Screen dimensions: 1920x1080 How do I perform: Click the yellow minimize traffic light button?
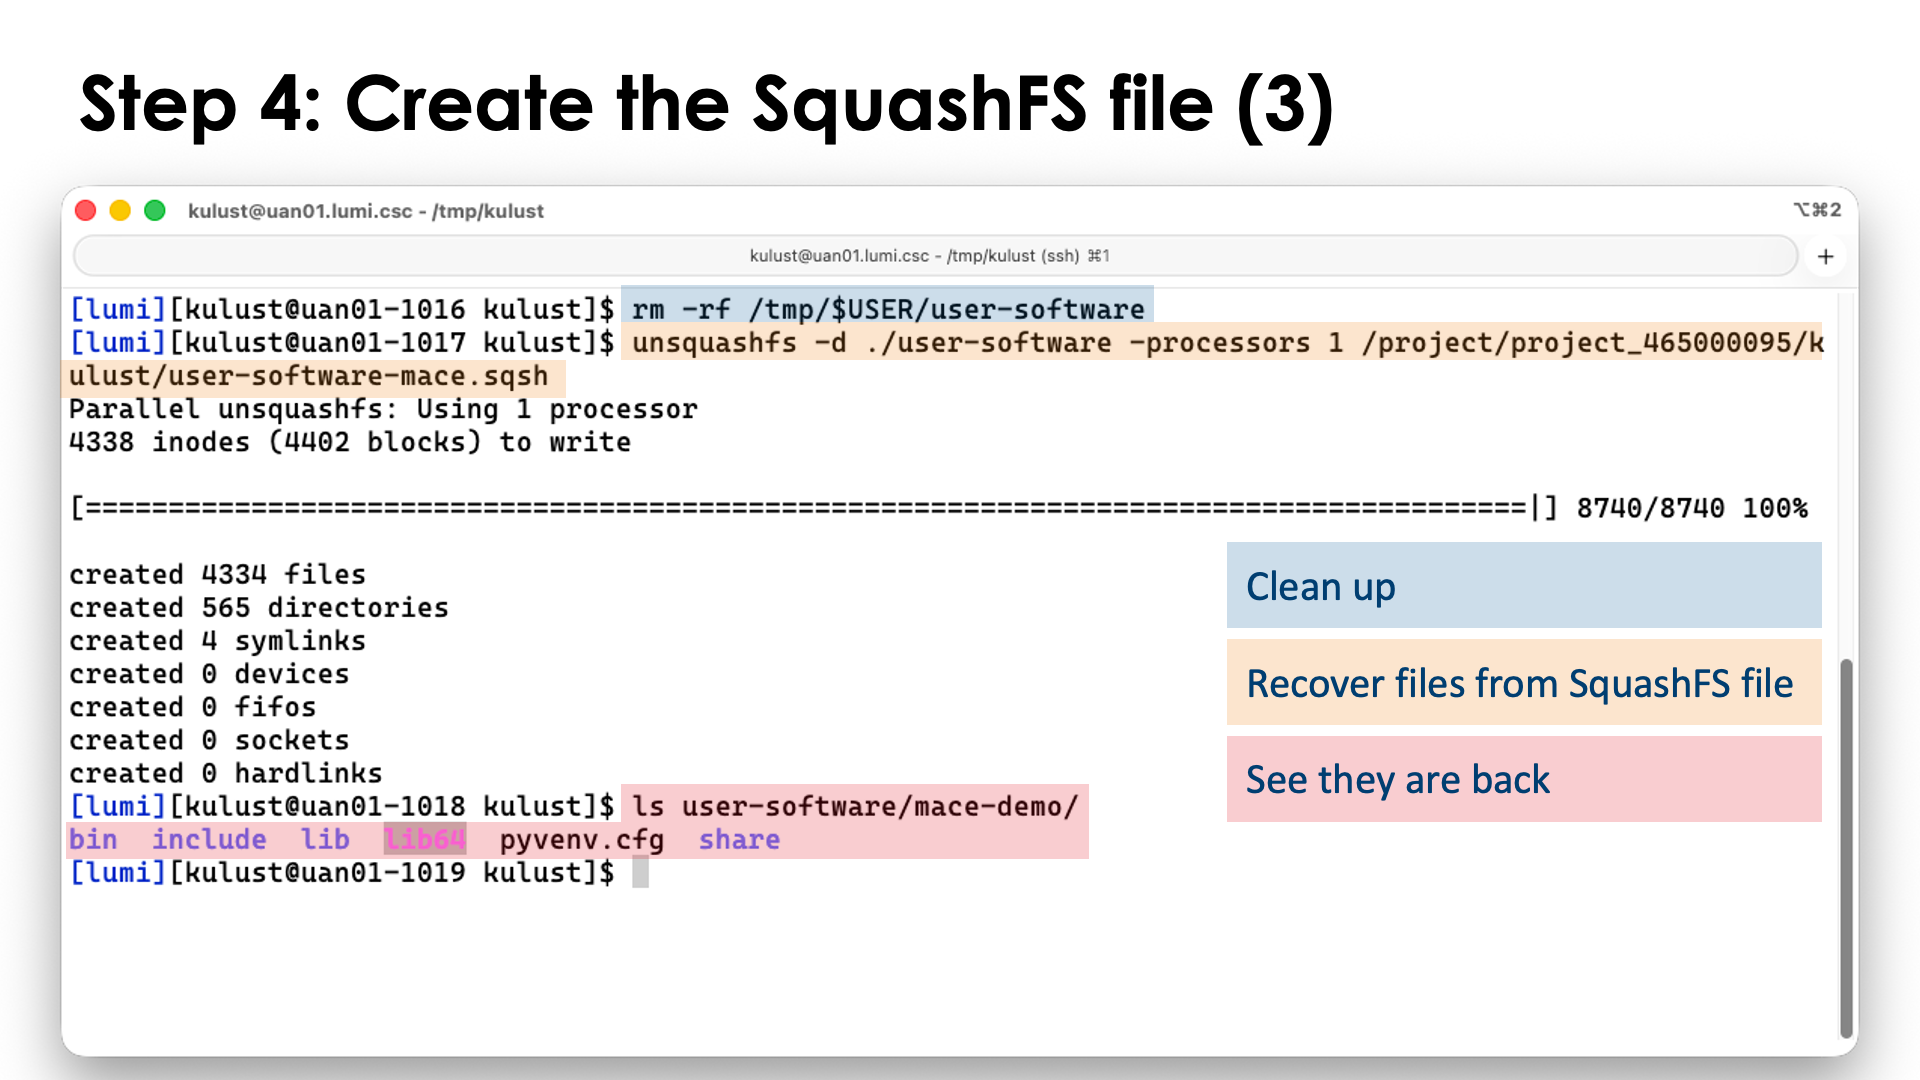[x=121, y=211]
